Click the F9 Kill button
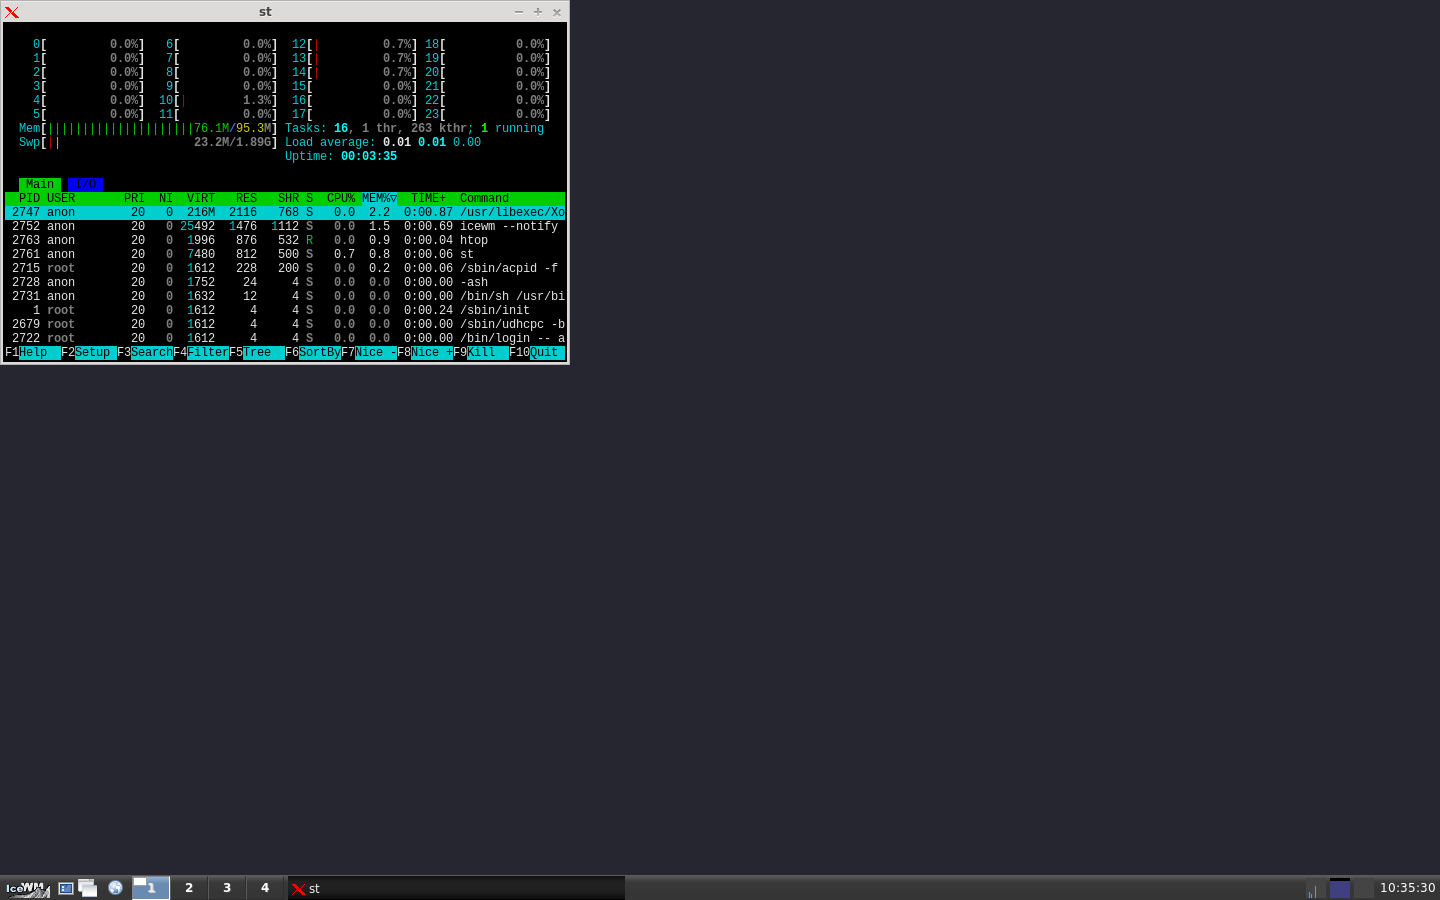The height and width of the screenshot is (900, 1440). (481, 353)
